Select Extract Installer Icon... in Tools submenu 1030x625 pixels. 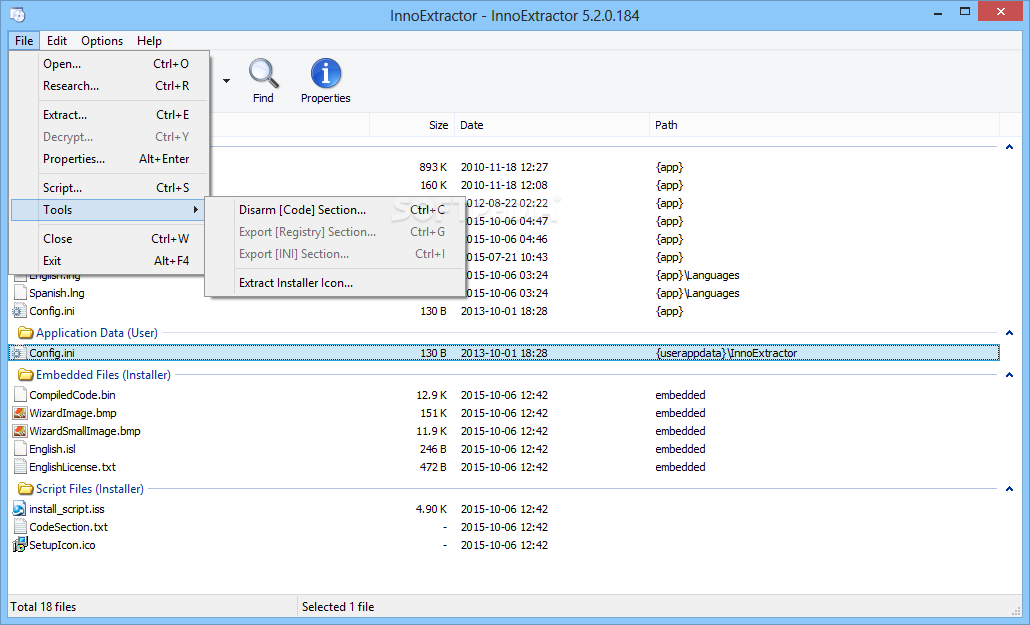point(334,283)
